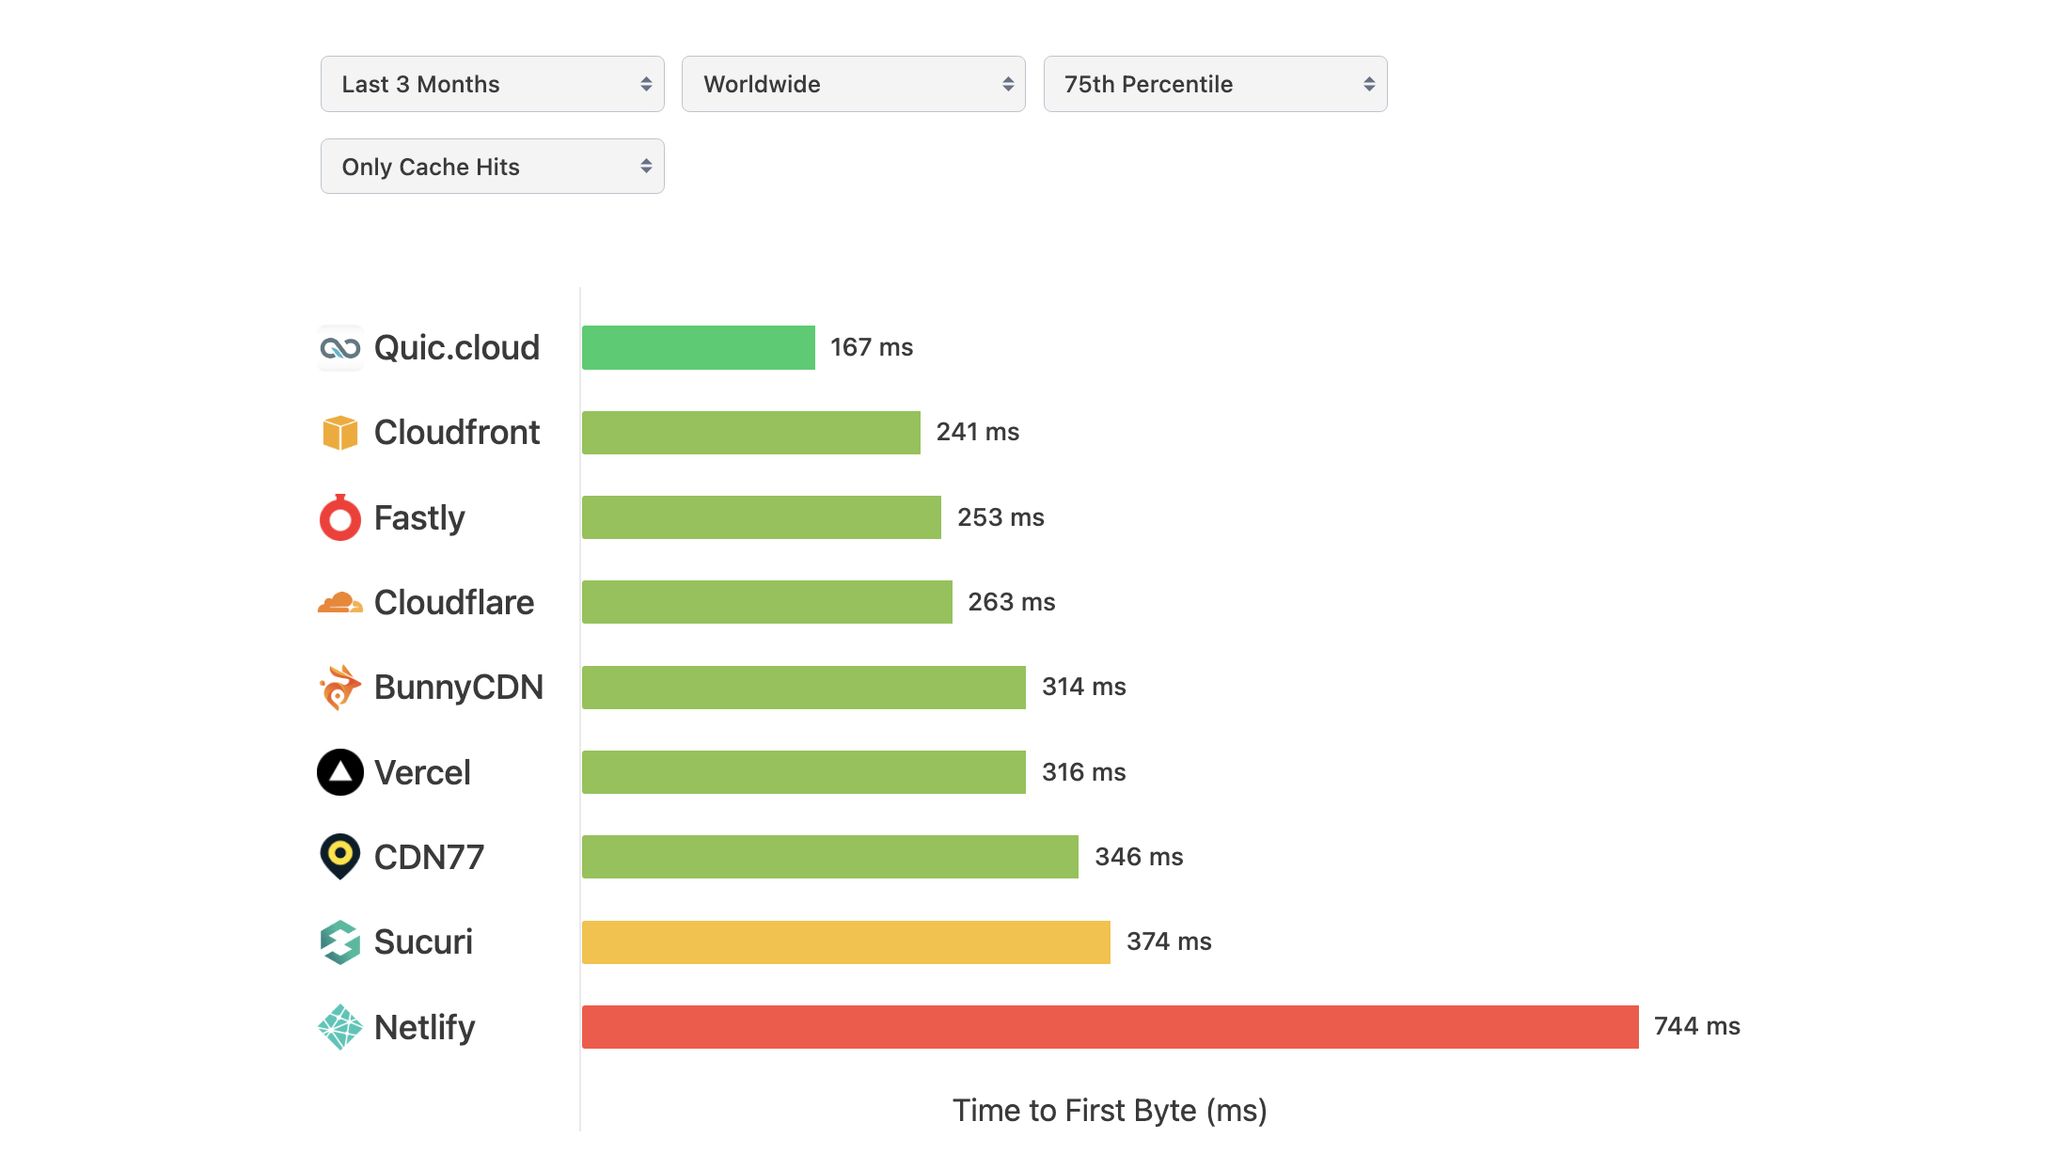Select the Cloudflare orange cloud icon
This screenshot has width=2048, height=1157.
click(340, 601)
